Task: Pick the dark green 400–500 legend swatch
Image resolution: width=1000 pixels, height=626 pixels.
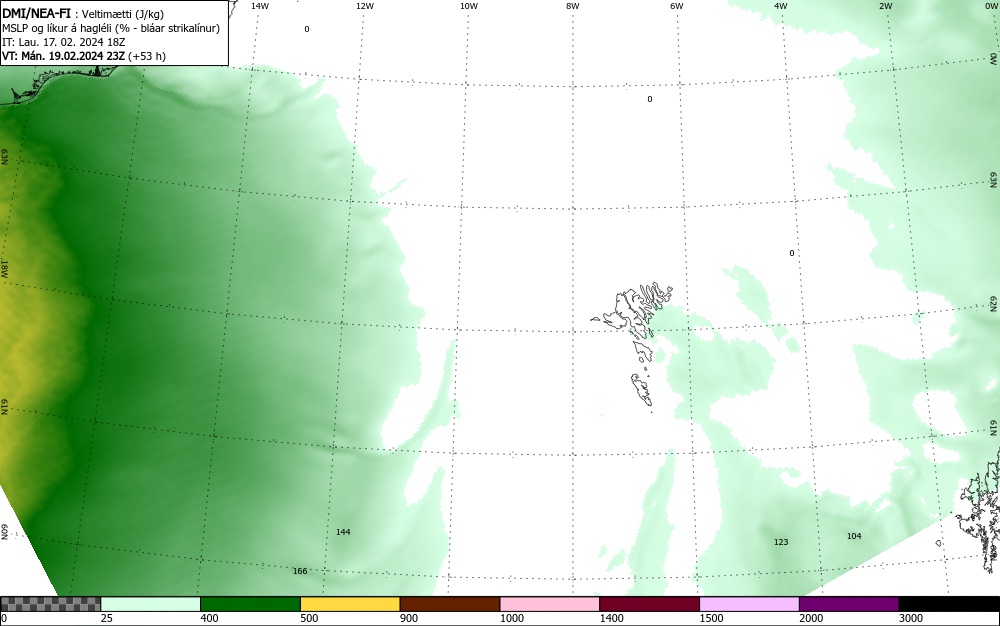Action: pyautogui.click(x=250, y=604)
